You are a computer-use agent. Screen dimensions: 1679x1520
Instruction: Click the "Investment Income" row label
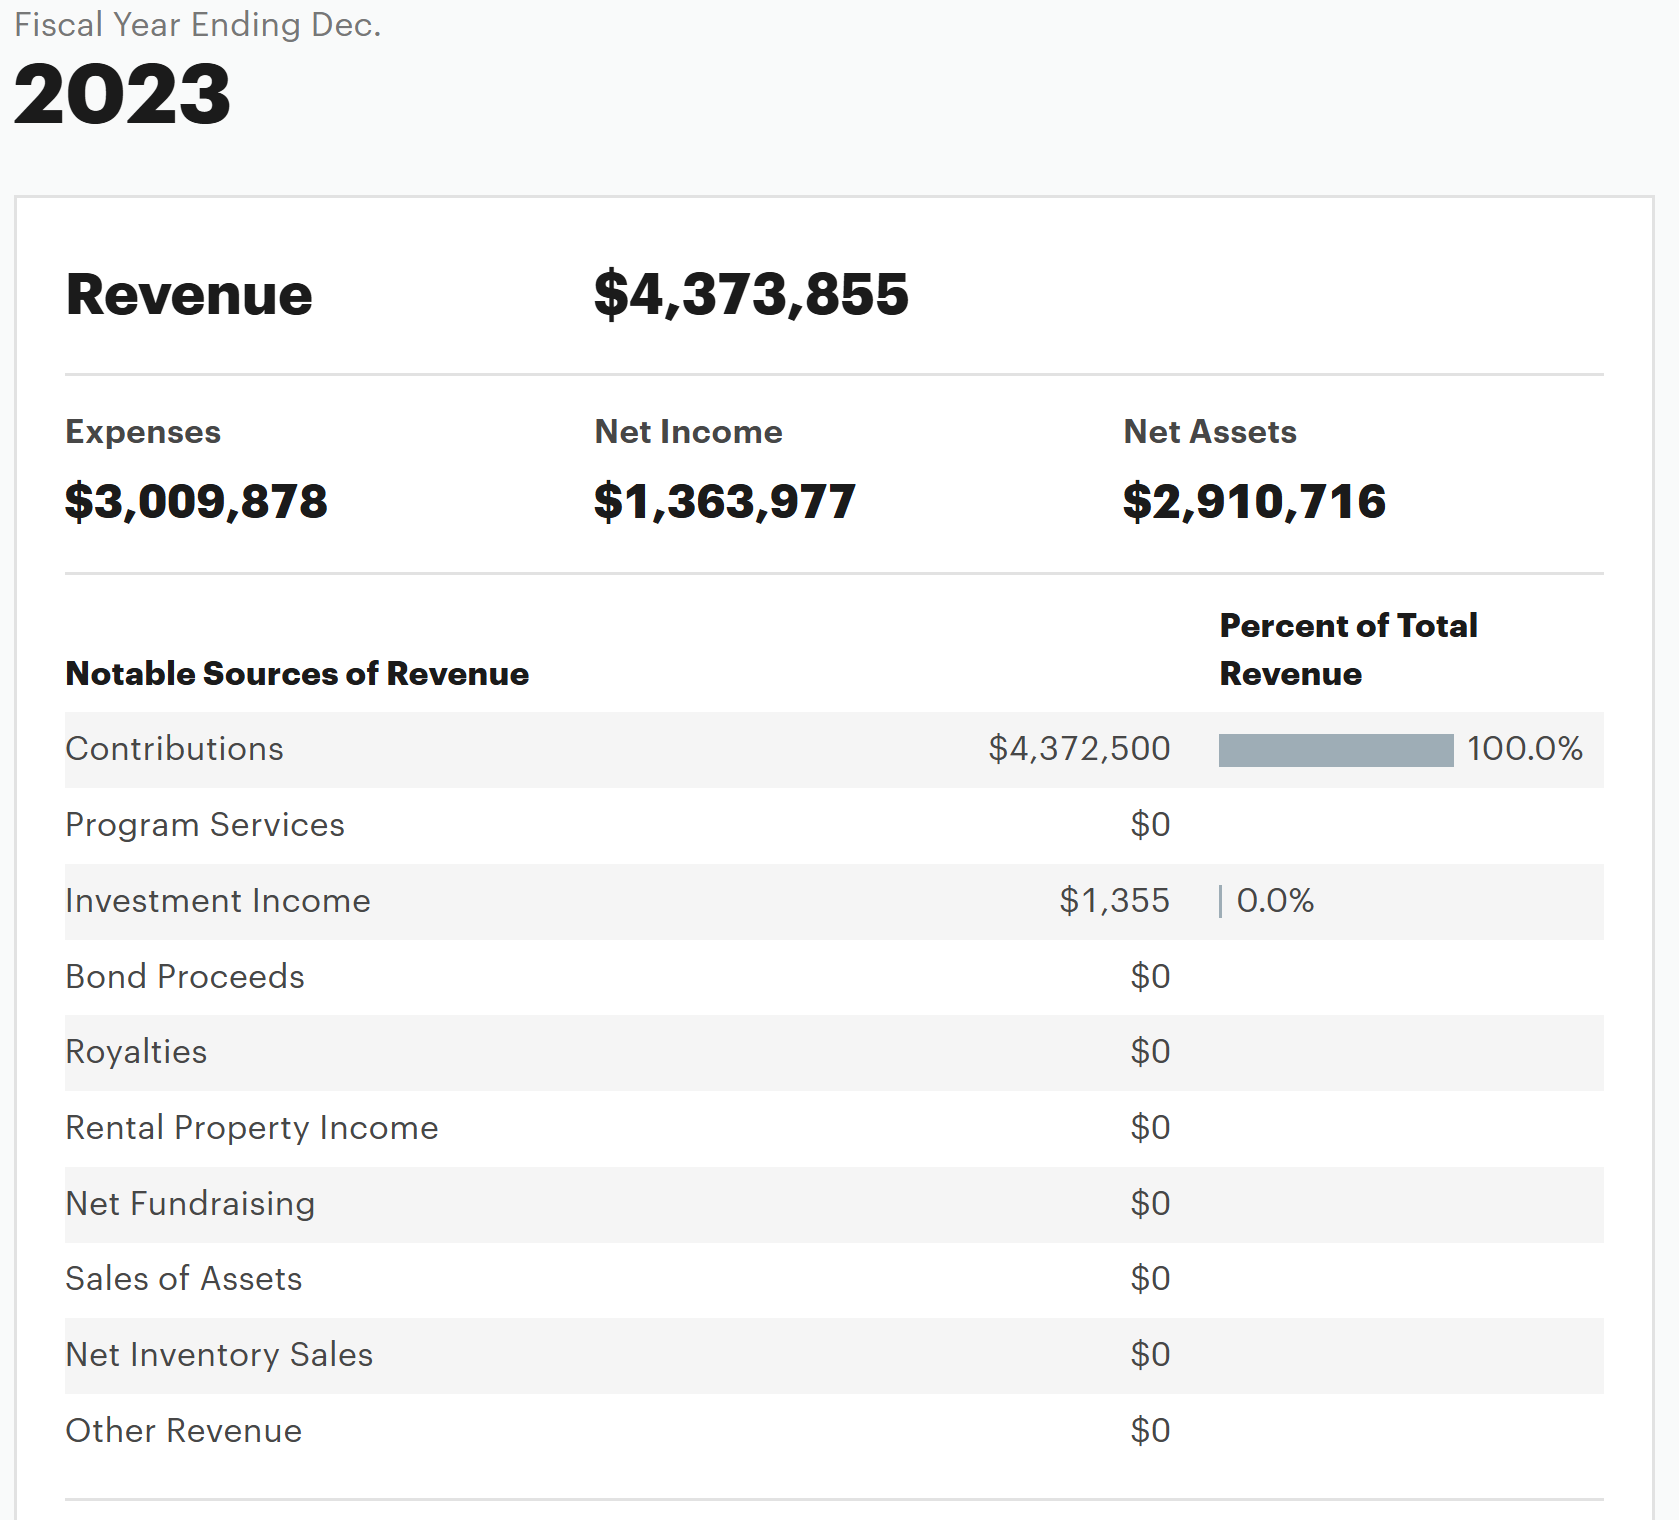[218, 901]
